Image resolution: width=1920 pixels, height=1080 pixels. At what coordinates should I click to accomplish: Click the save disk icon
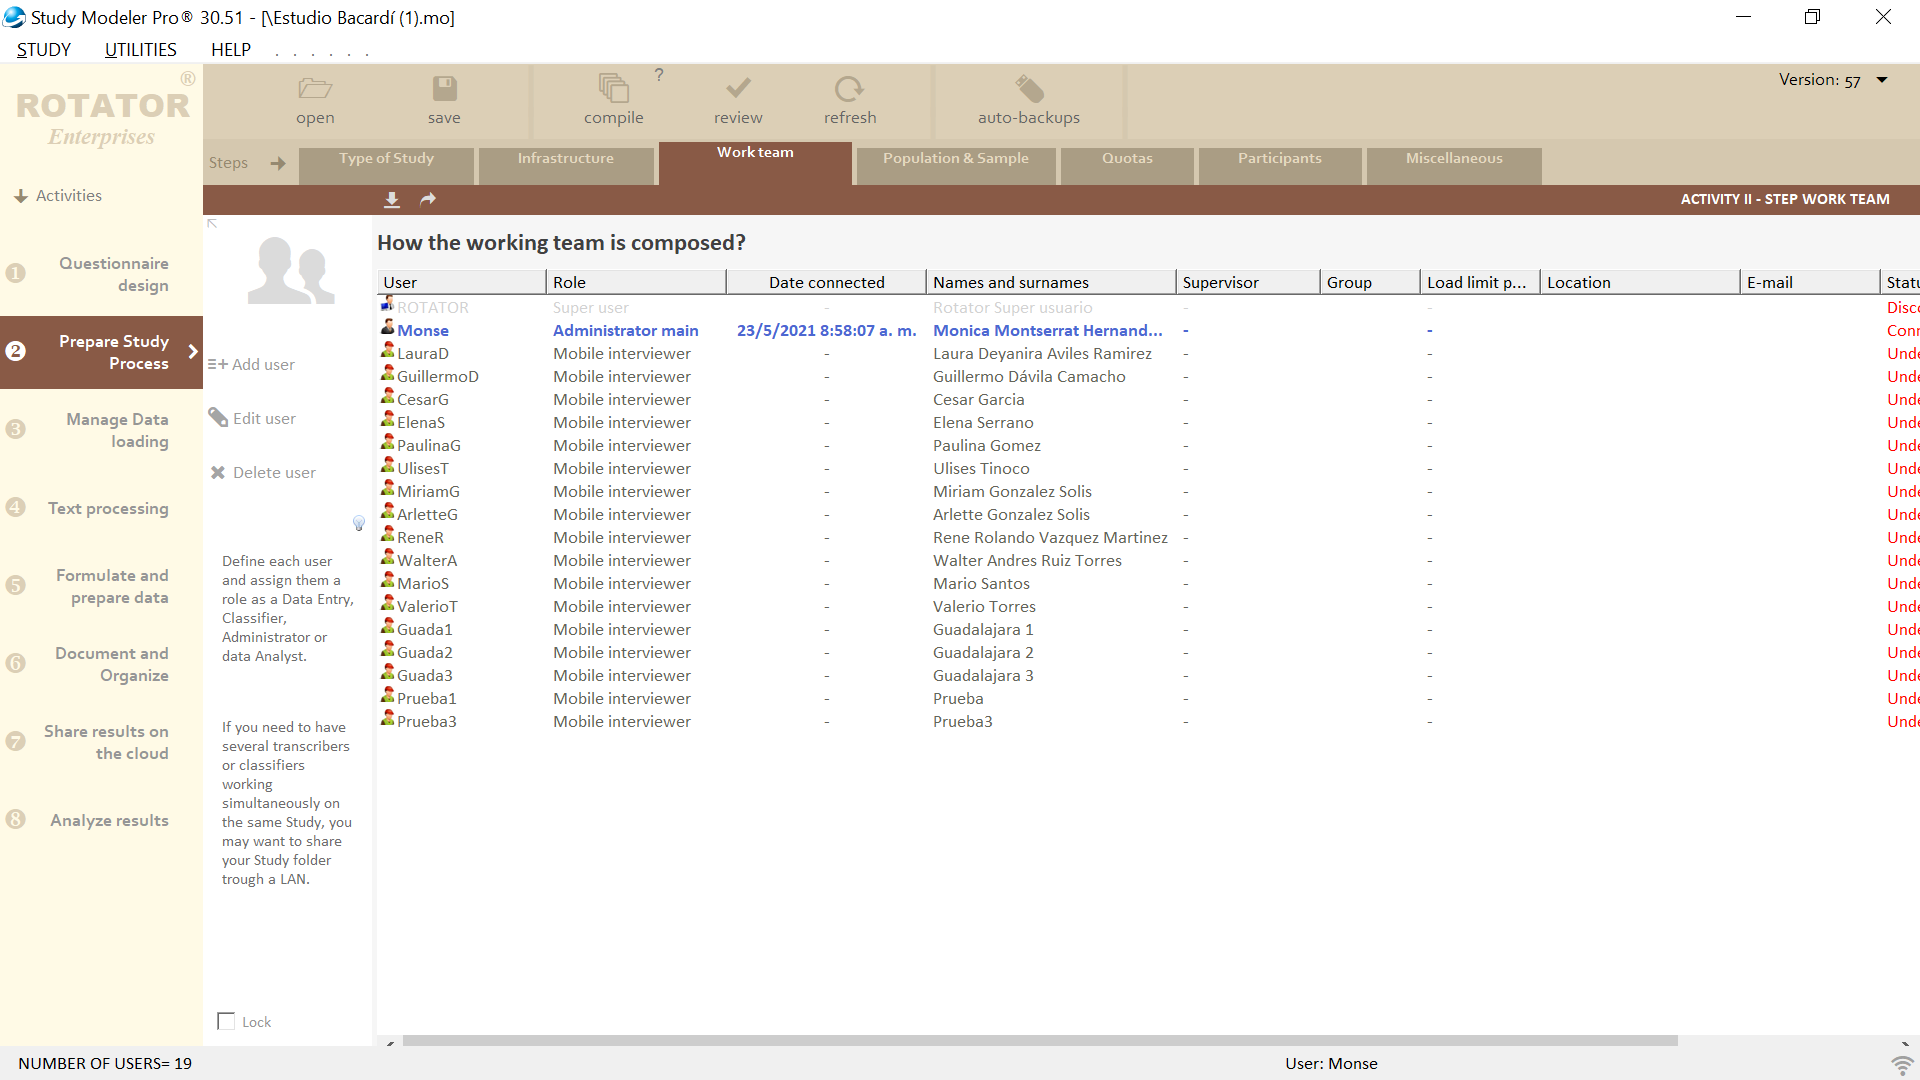click(444, 89)
